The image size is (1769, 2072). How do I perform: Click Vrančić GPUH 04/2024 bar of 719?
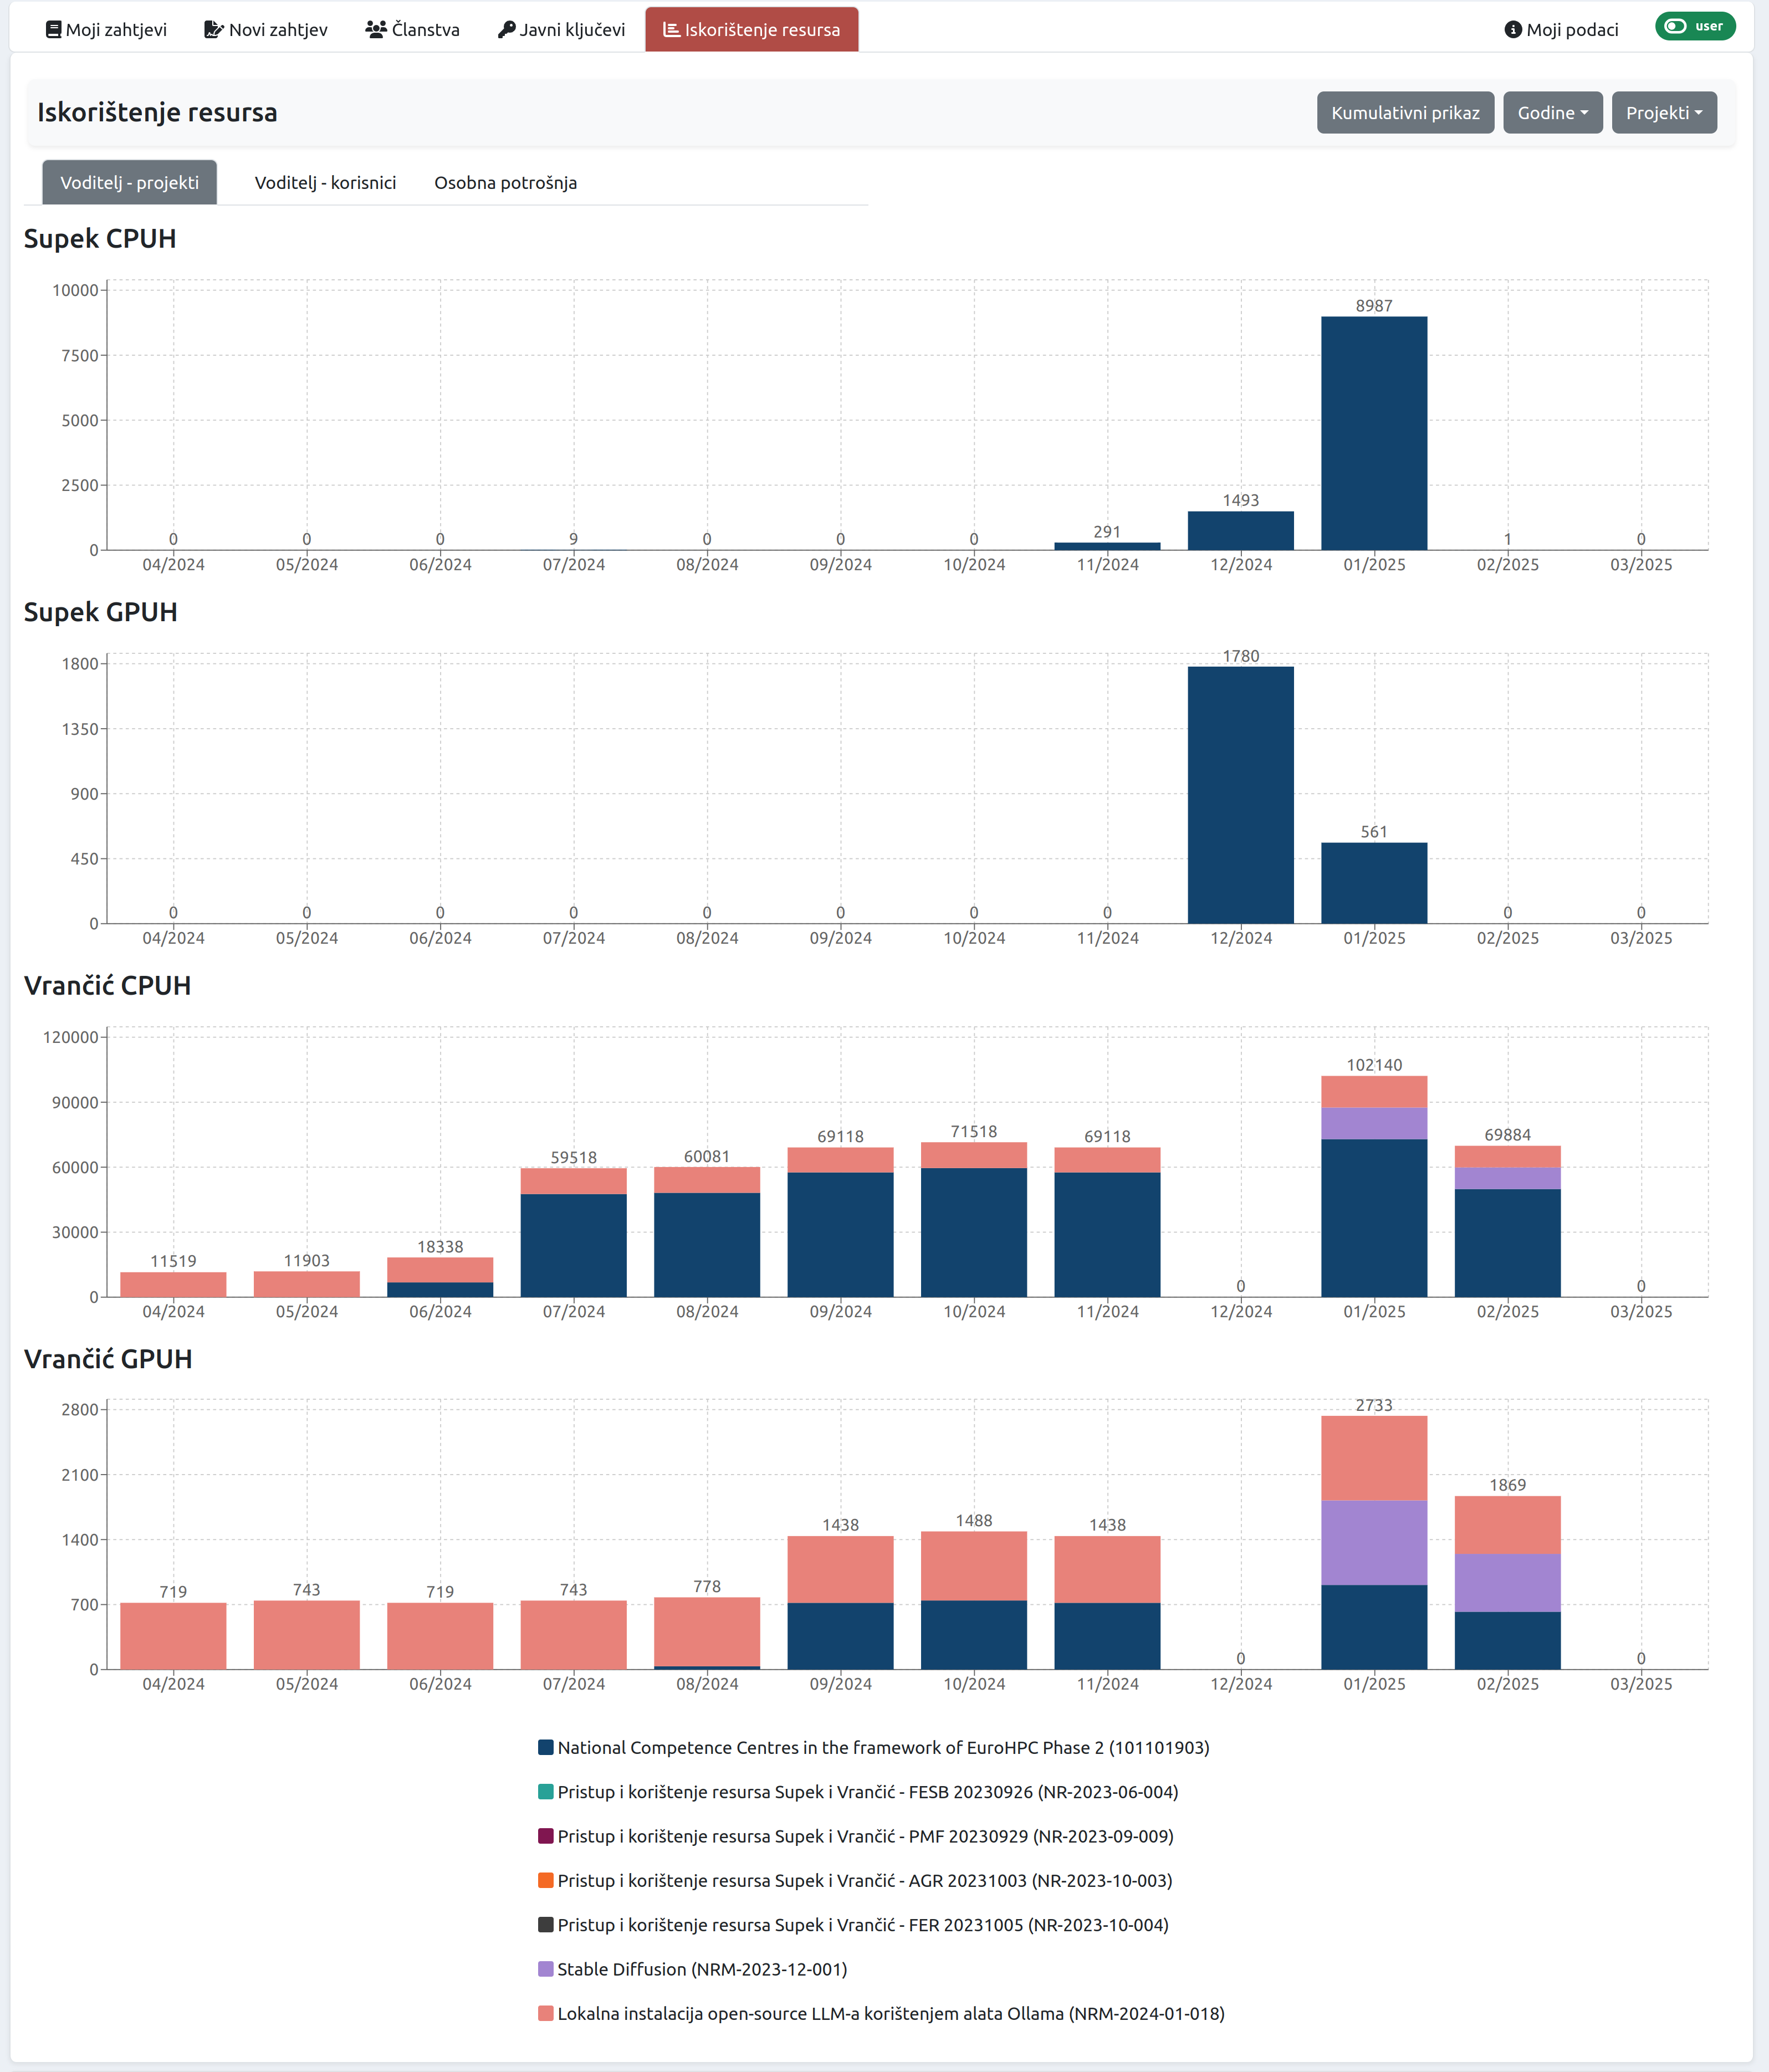point(173,1636)
